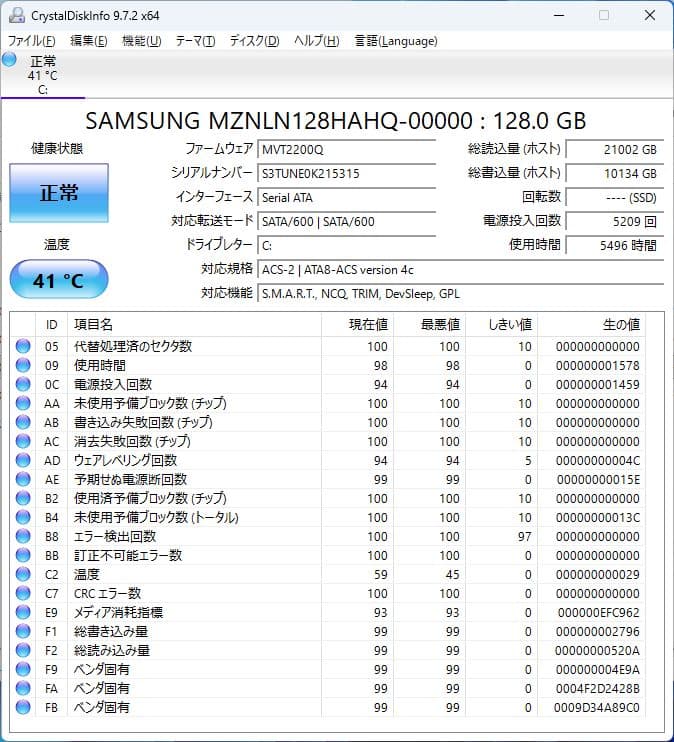Click status orb for ID 0C row
Viewport: 674px width, 742px height.
[23, 384]
